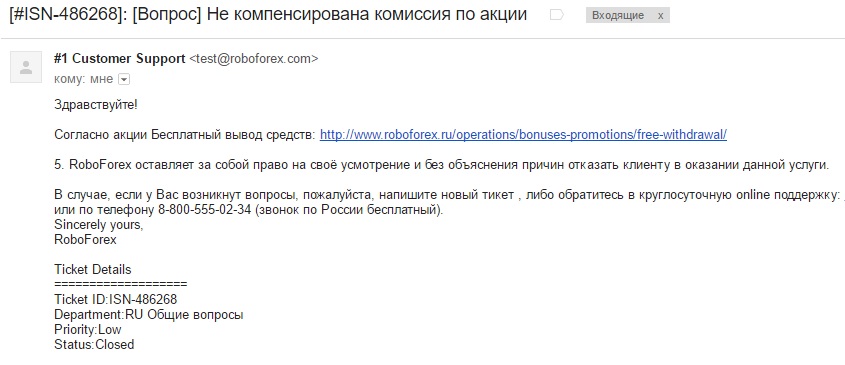Click the Ticket ID:ISN-486268 line
Screen dimensions: 845x365
(116, 299)
